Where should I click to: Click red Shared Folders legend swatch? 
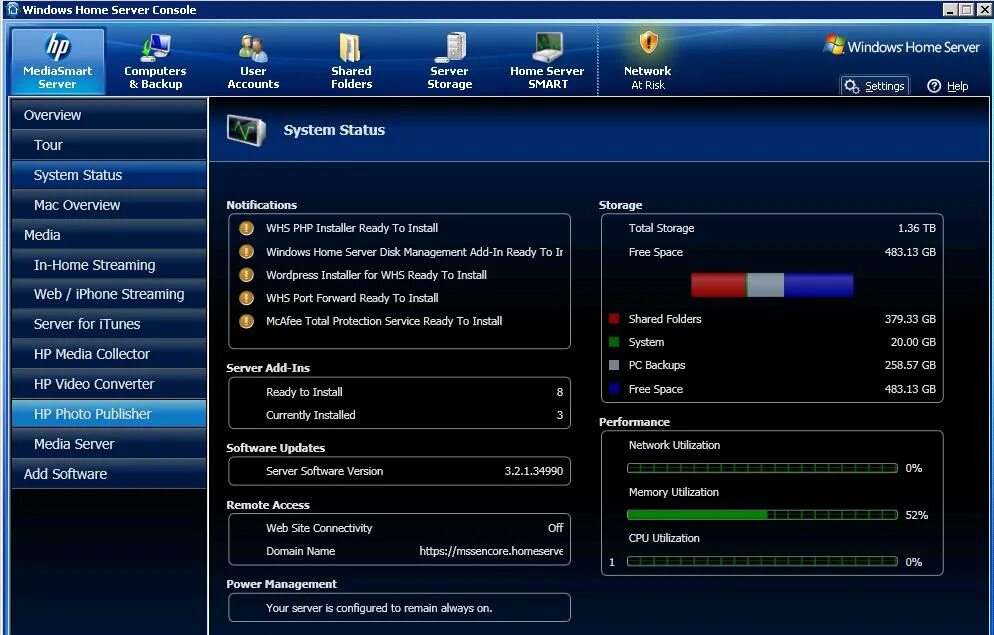coord(614,319)
